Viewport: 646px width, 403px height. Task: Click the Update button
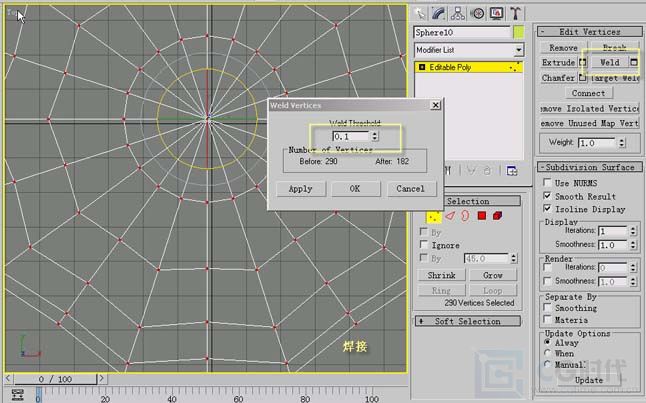tap(589, 380)
